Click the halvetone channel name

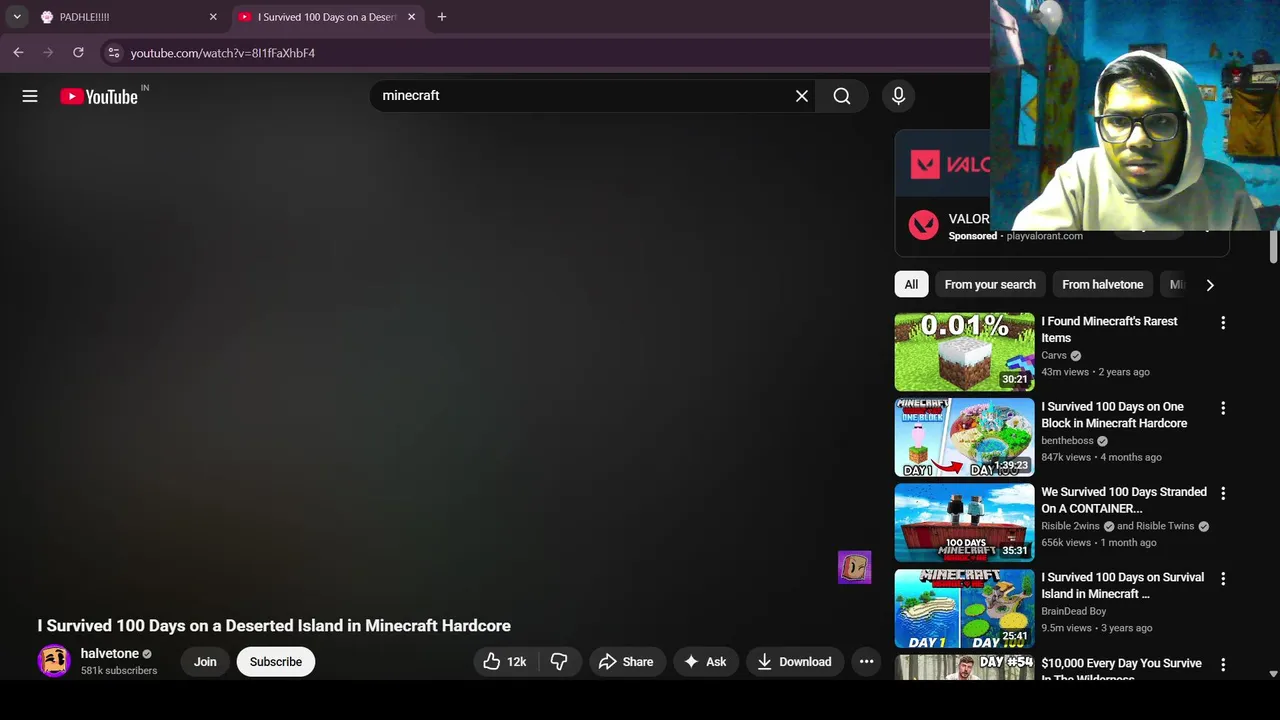click(110, 653)
